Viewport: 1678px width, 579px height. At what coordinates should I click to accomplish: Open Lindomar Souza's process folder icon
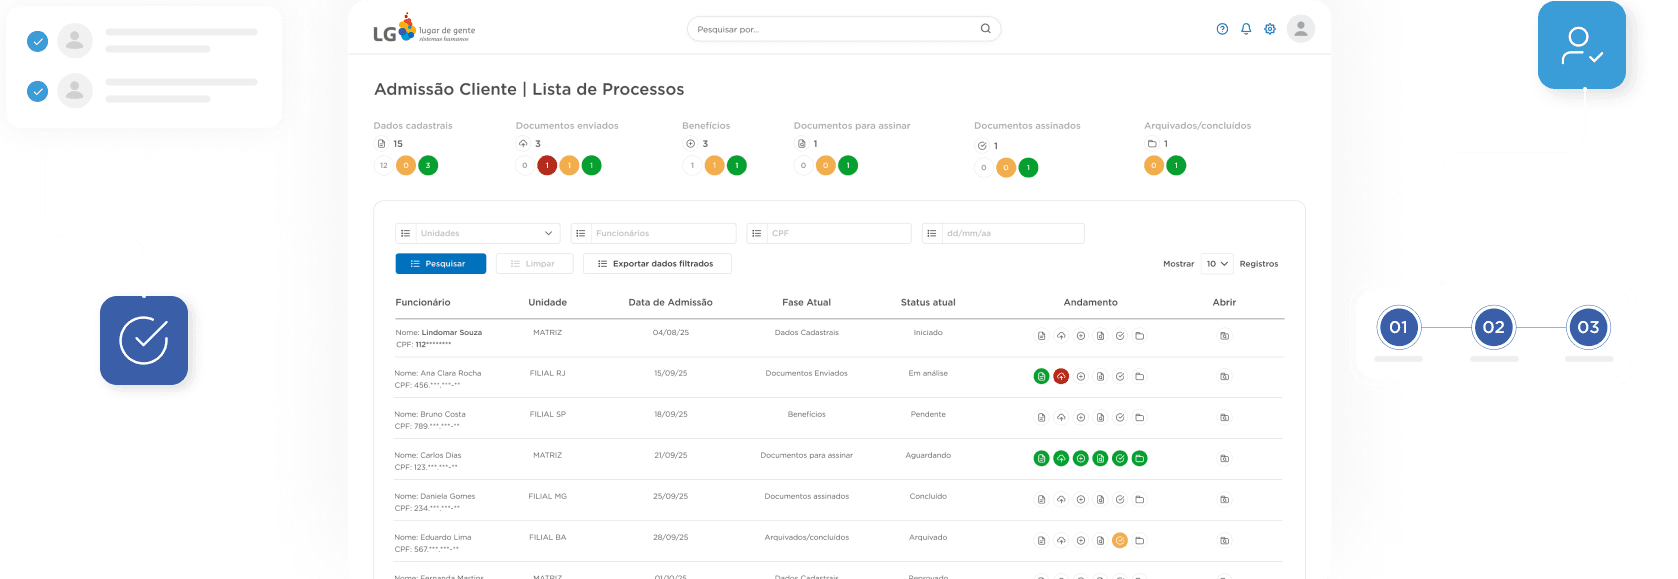tap(1224, 336)
